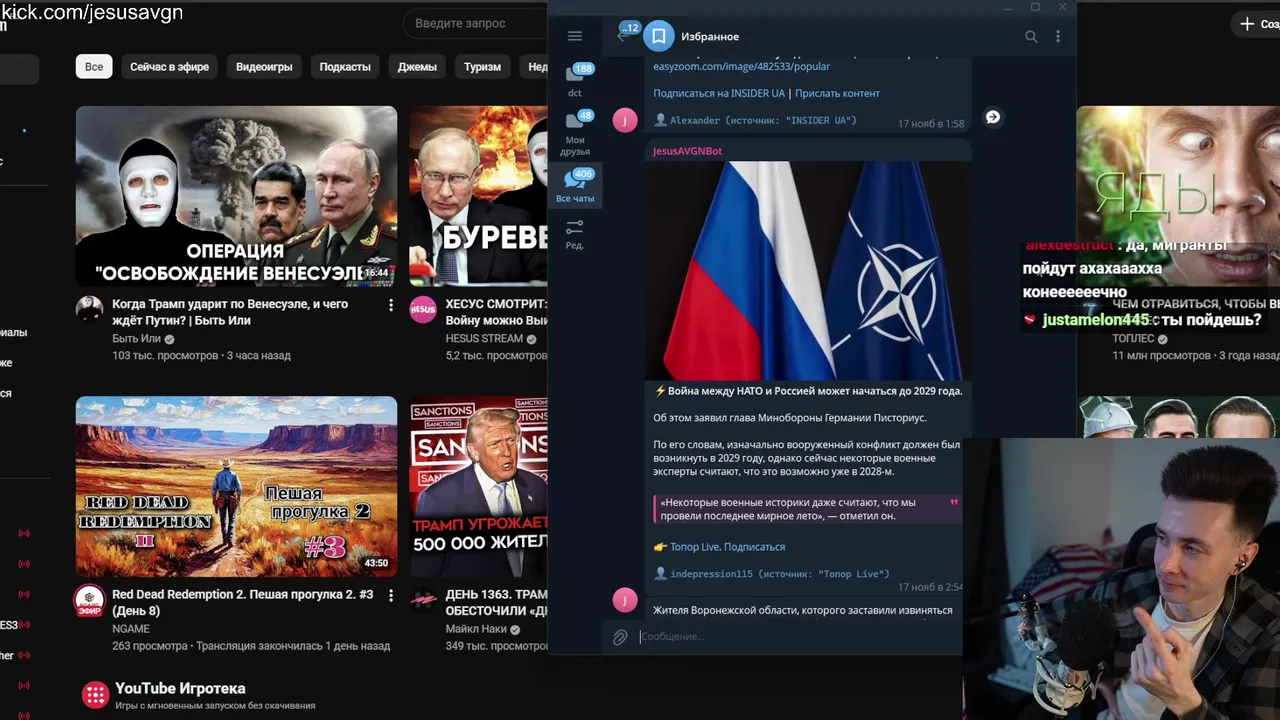Select the Все filter chip on YouTube
Screen dimensions: 1280x720
point(94,67)
